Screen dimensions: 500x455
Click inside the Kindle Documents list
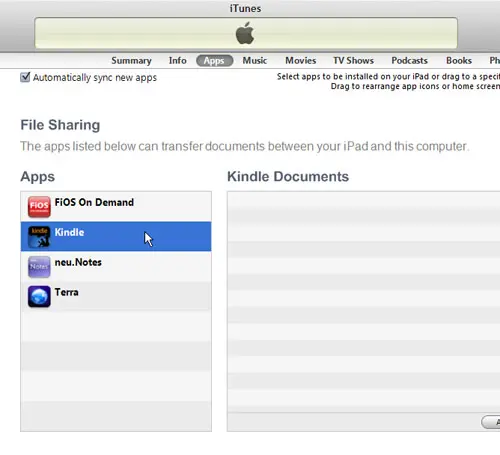[x=364, y=302]
